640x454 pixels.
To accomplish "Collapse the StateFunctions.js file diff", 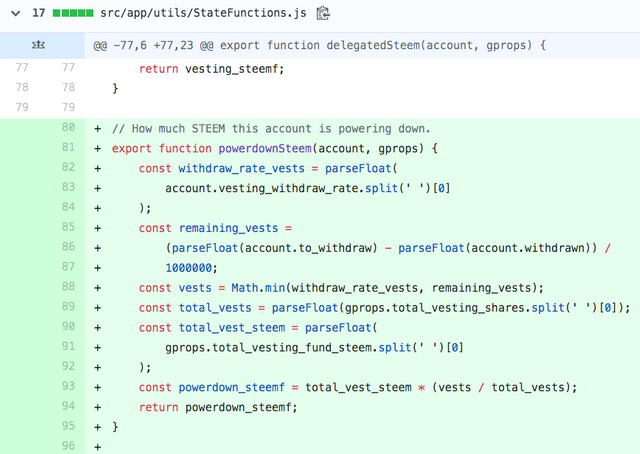I will 16,13.
